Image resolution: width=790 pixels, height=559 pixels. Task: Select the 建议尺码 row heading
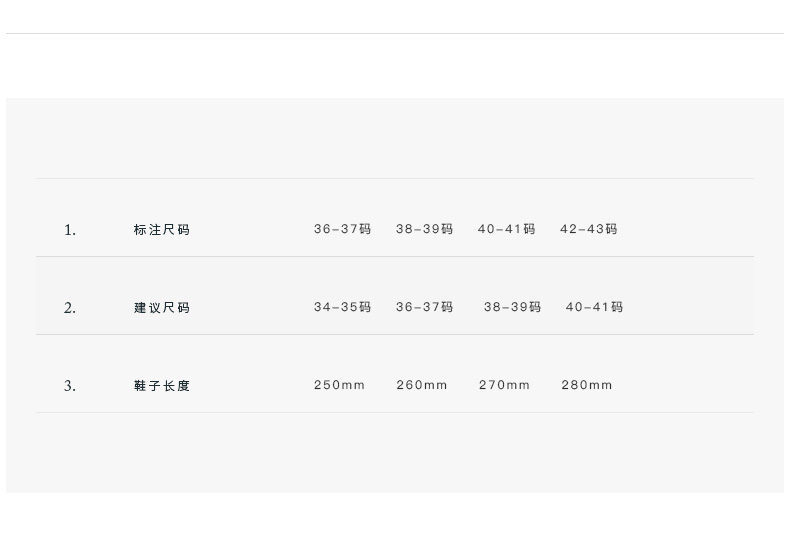pyautogui.click(x=162, y=308)
